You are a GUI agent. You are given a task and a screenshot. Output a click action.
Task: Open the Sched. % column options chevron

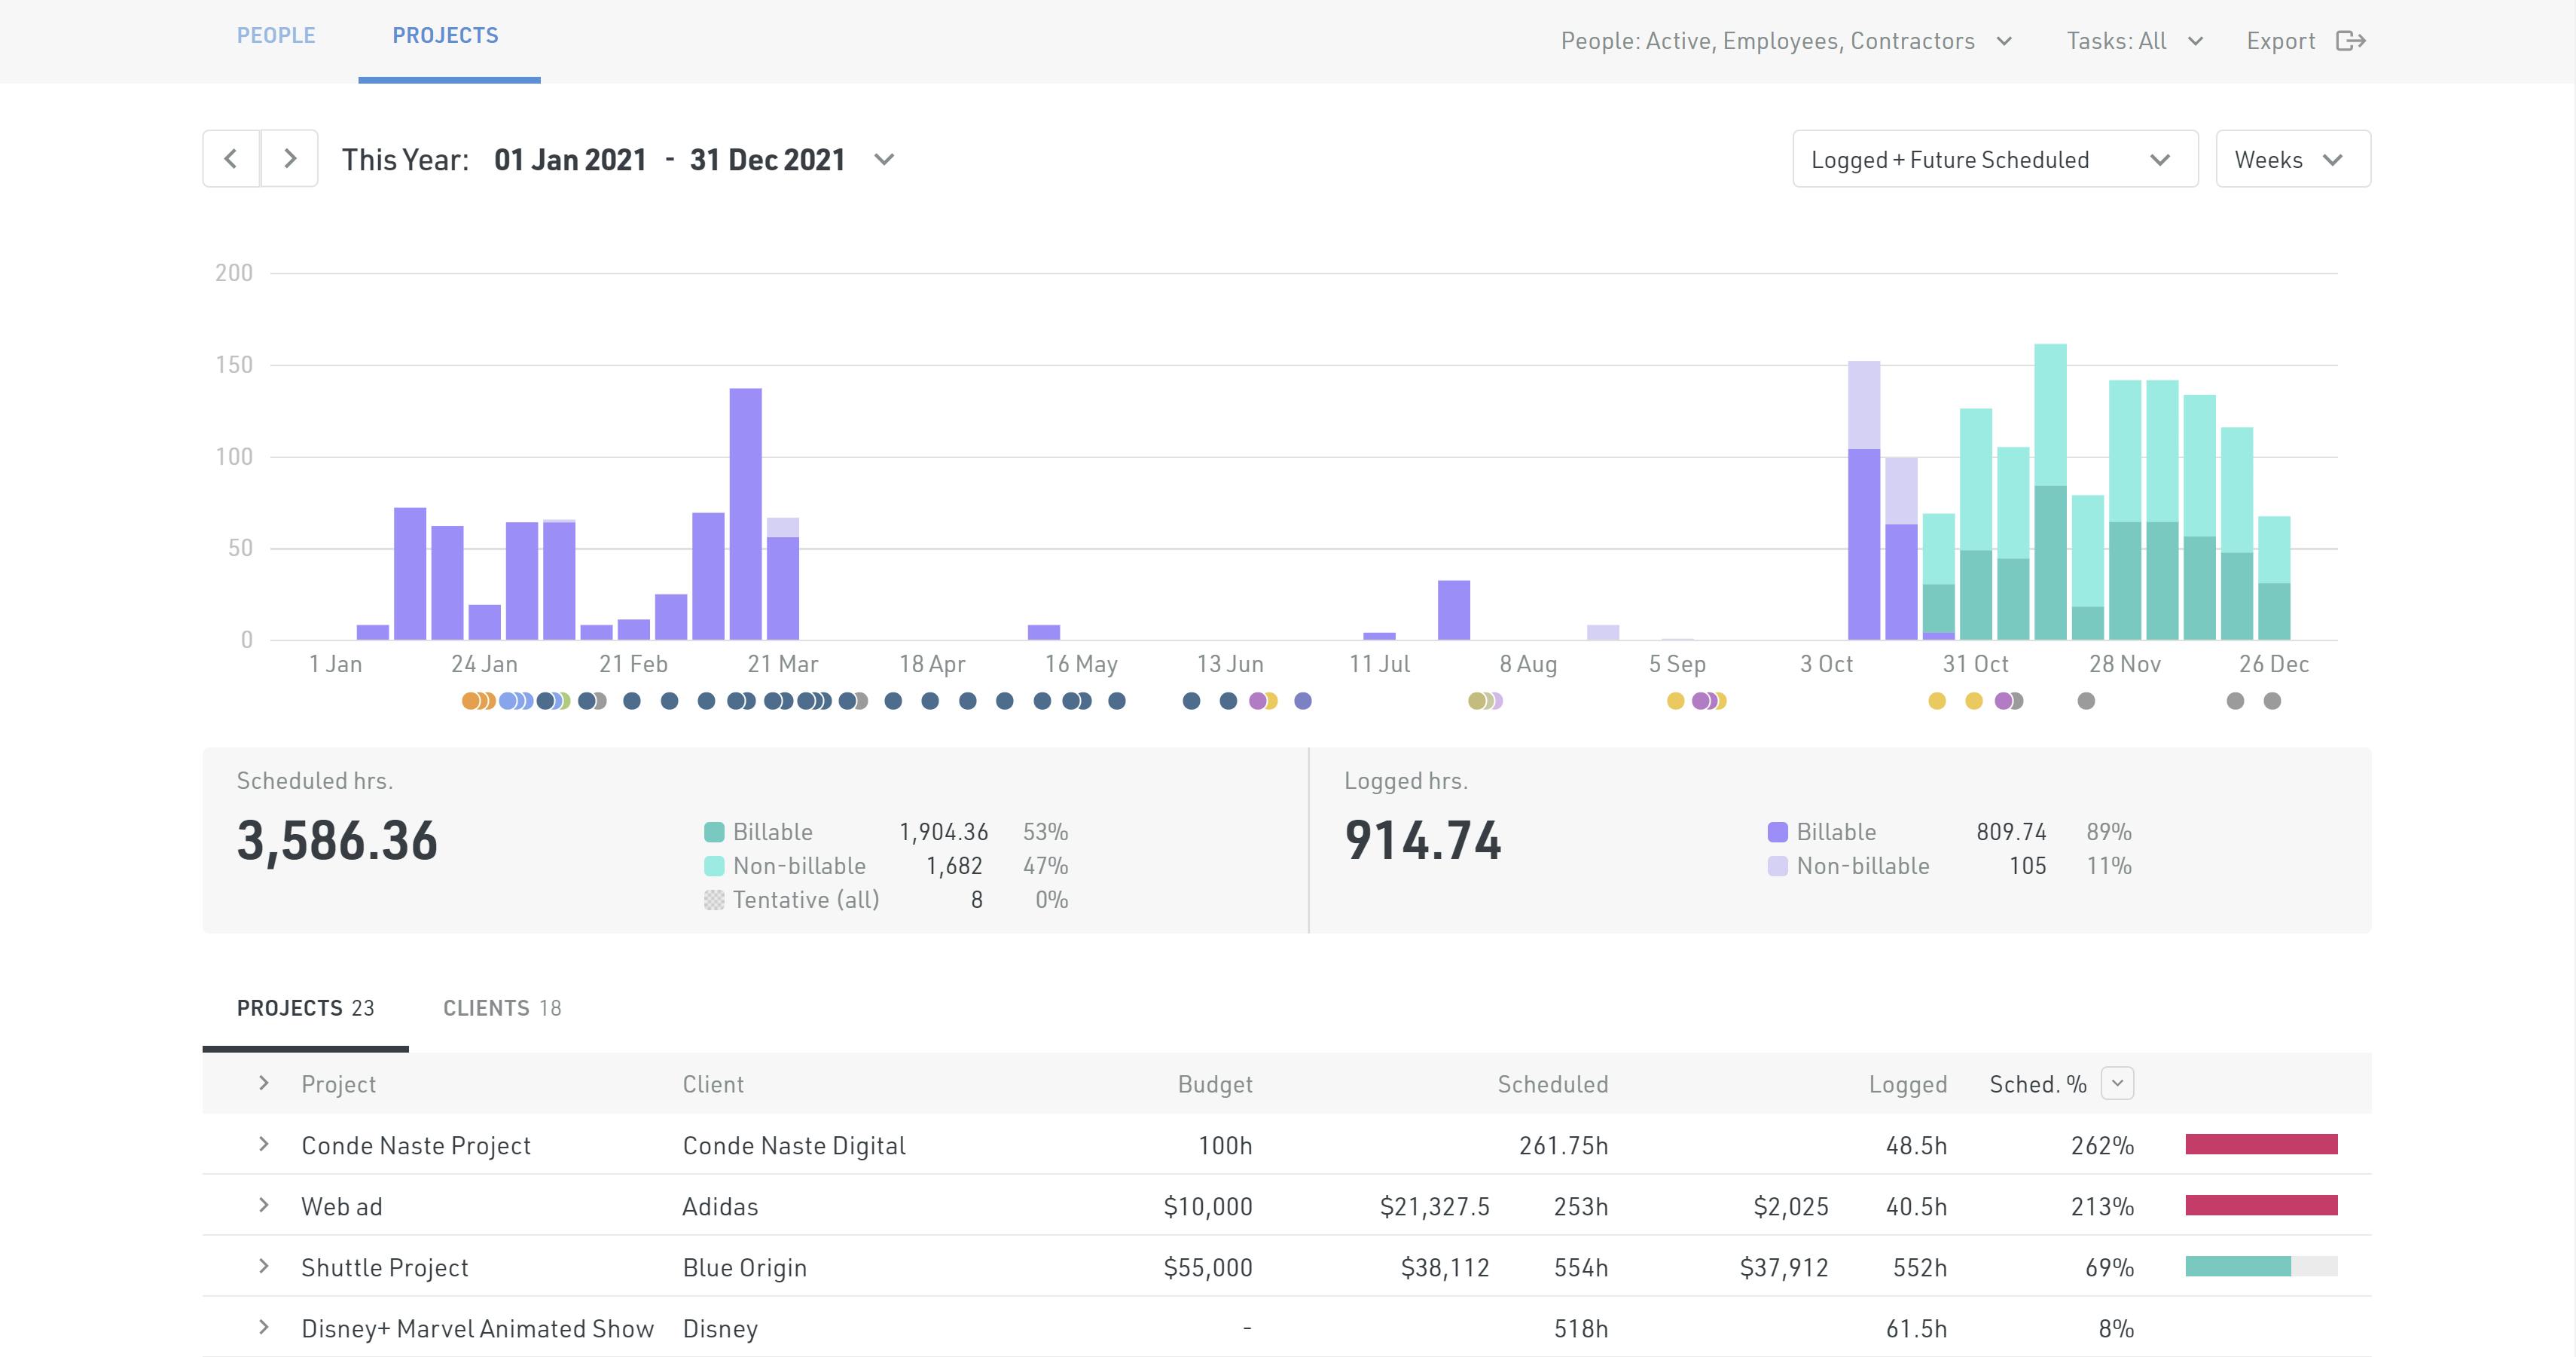pos(2117,1083)
